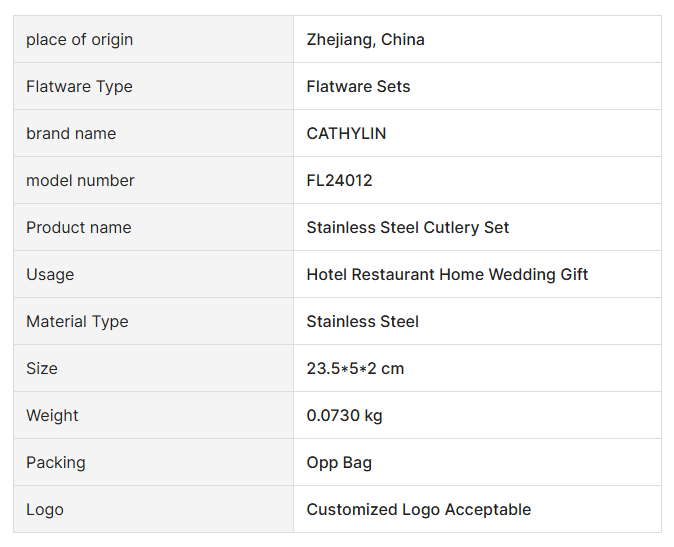The width and height of the screenshot is (674, 547).
Task: Click the 'brand name' row label
Action: click(x=71, y=134)
